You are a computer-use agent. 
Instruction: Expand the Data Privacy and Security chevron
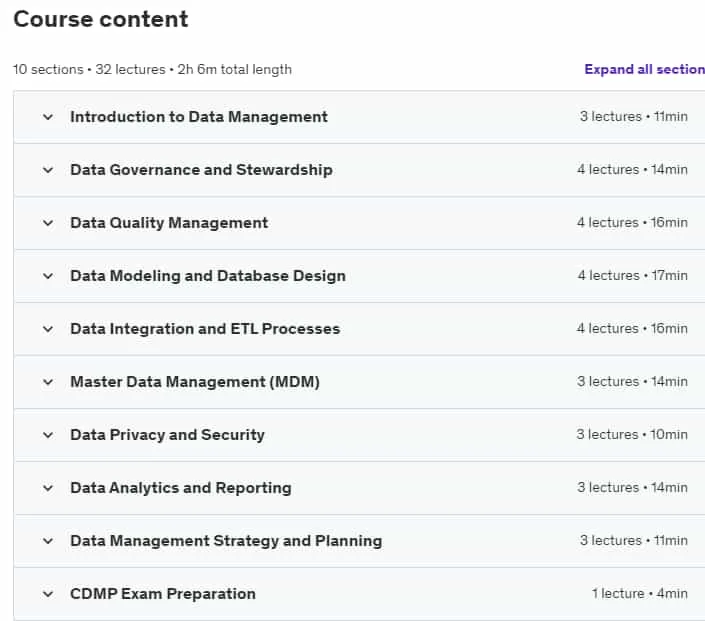(48, 435)
